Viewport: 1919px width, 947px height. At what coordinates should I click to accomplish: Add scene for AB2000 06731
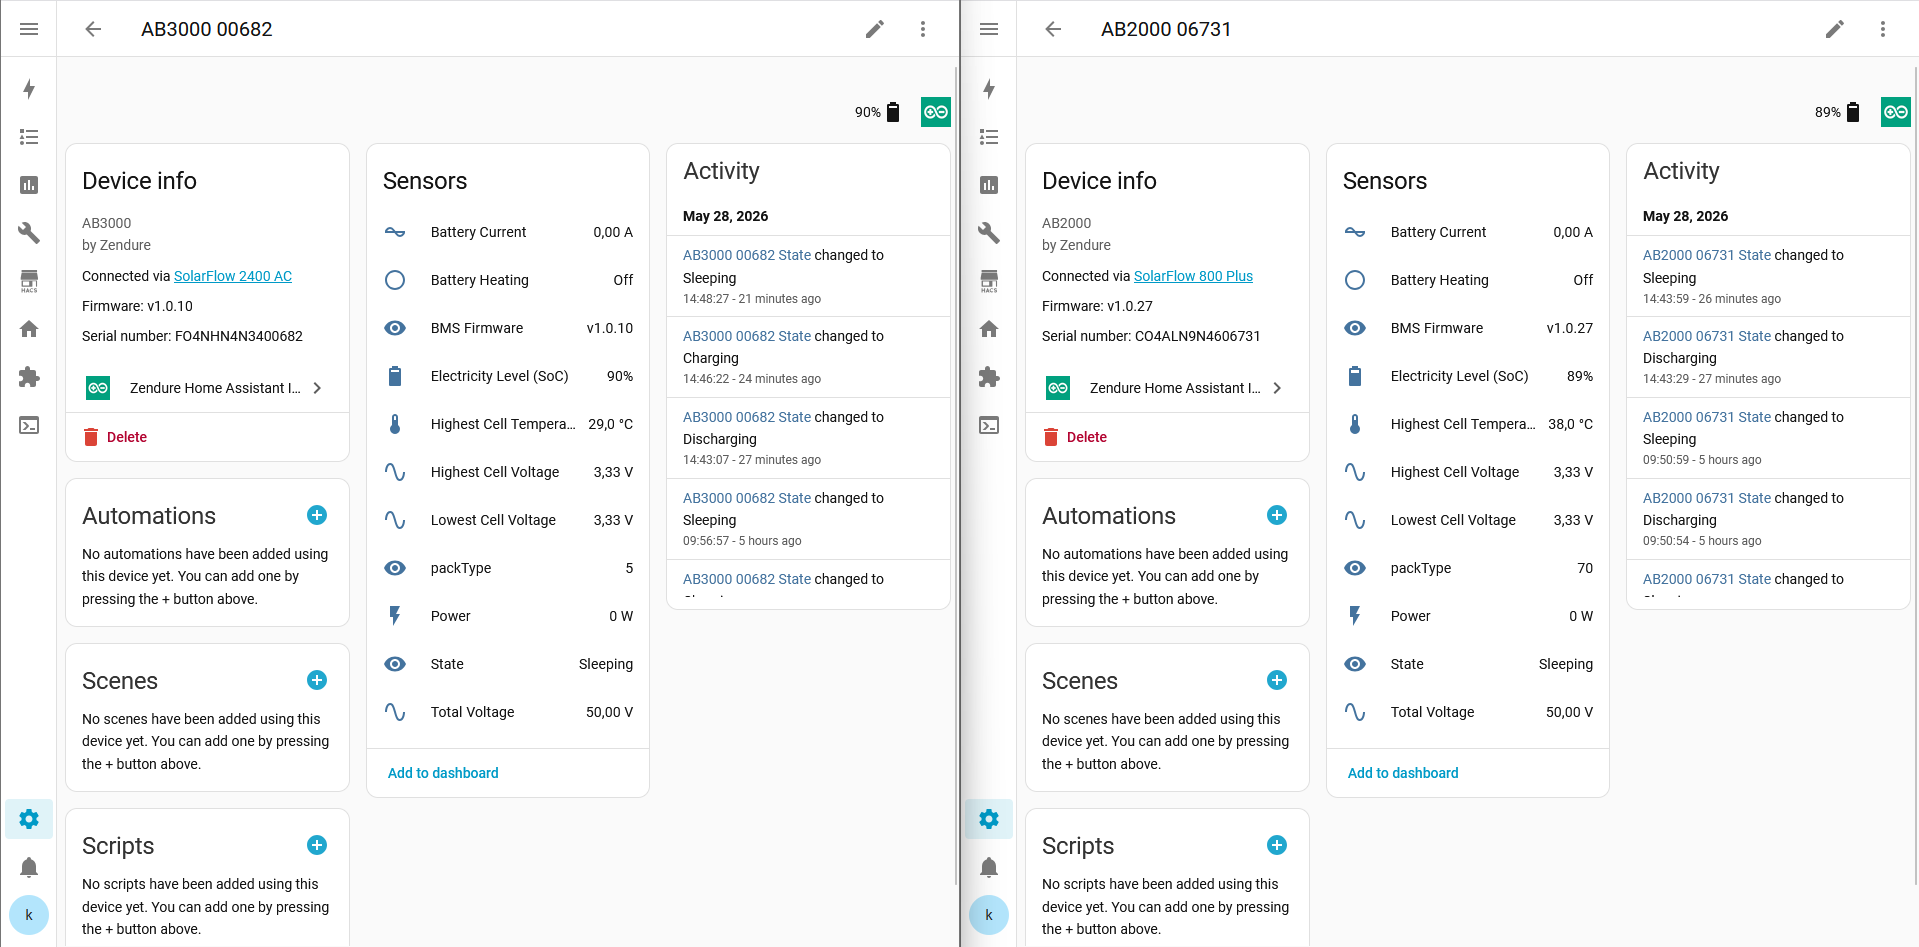click(1277, 680)
